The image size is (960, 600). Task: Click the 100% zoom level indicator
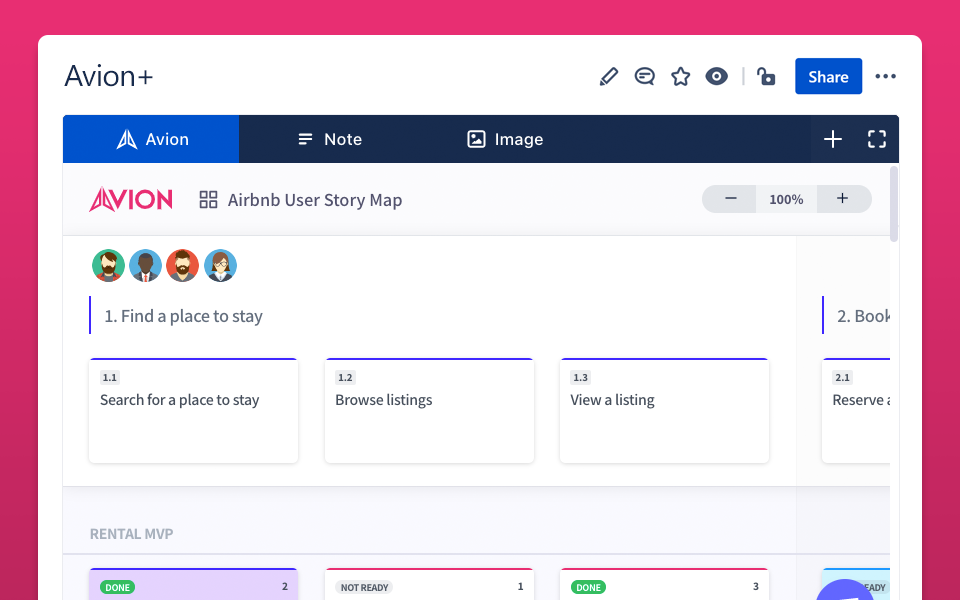point(786,199)
